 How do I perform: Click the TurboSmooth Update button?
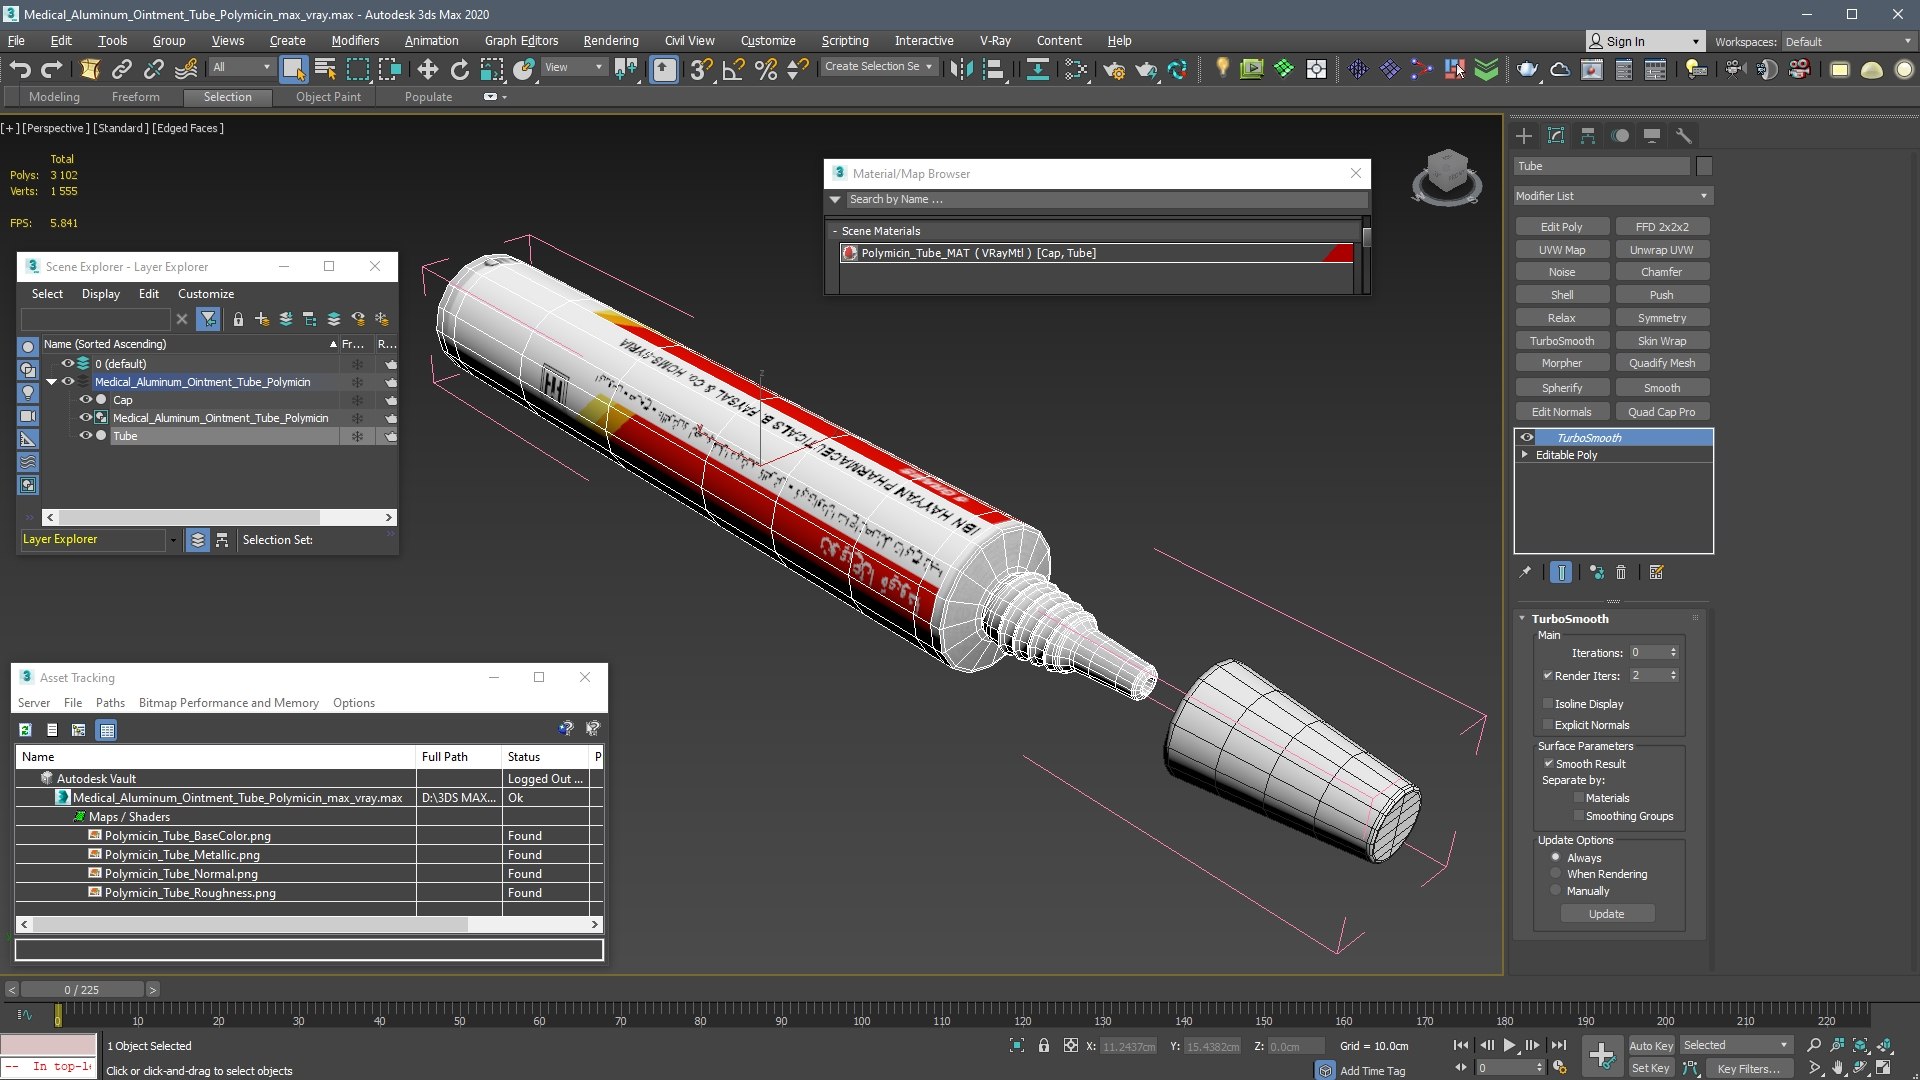(1607, 914)
